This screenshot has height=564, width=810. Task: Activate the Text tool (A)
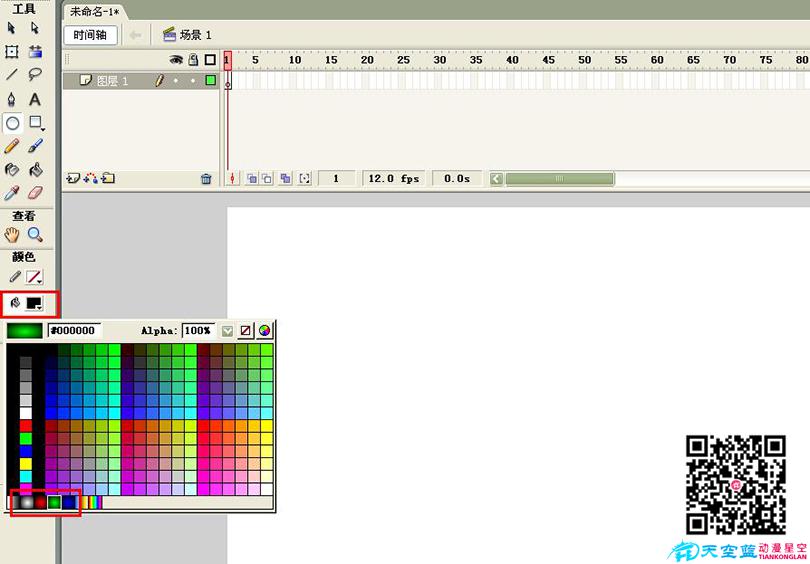pos(35,99)
